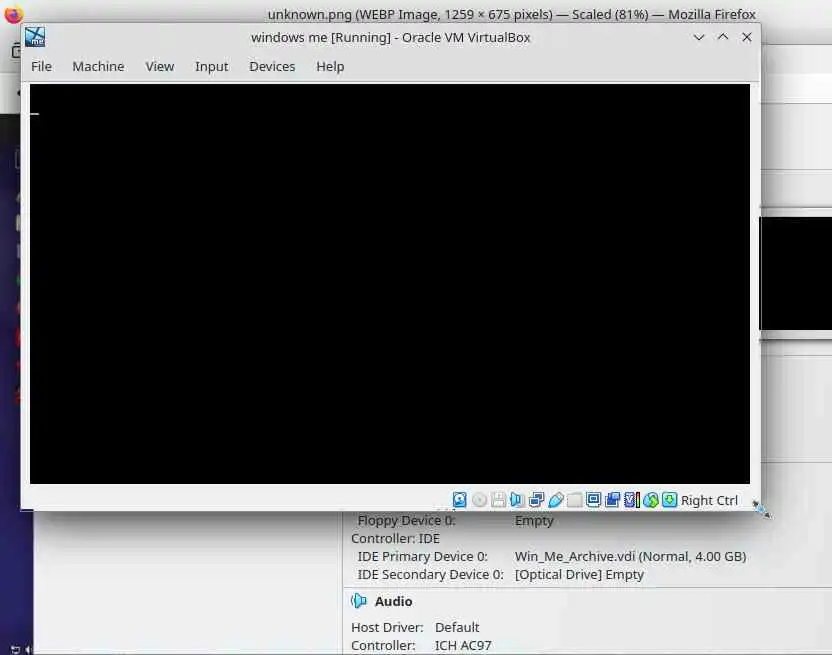
Task: Click the Controller: IDE label
Action: (395, 538)
